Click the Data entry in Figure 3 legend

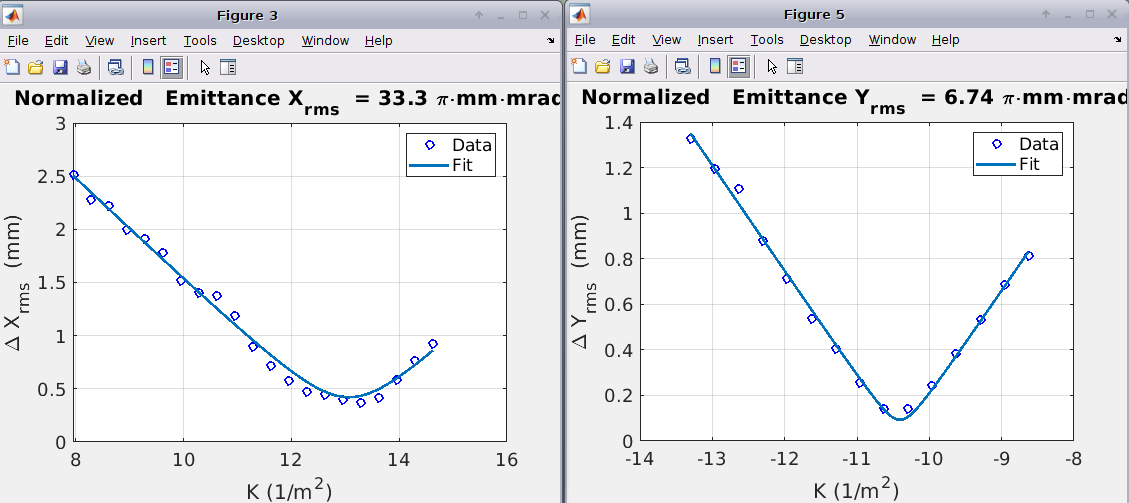click(471, 145)
